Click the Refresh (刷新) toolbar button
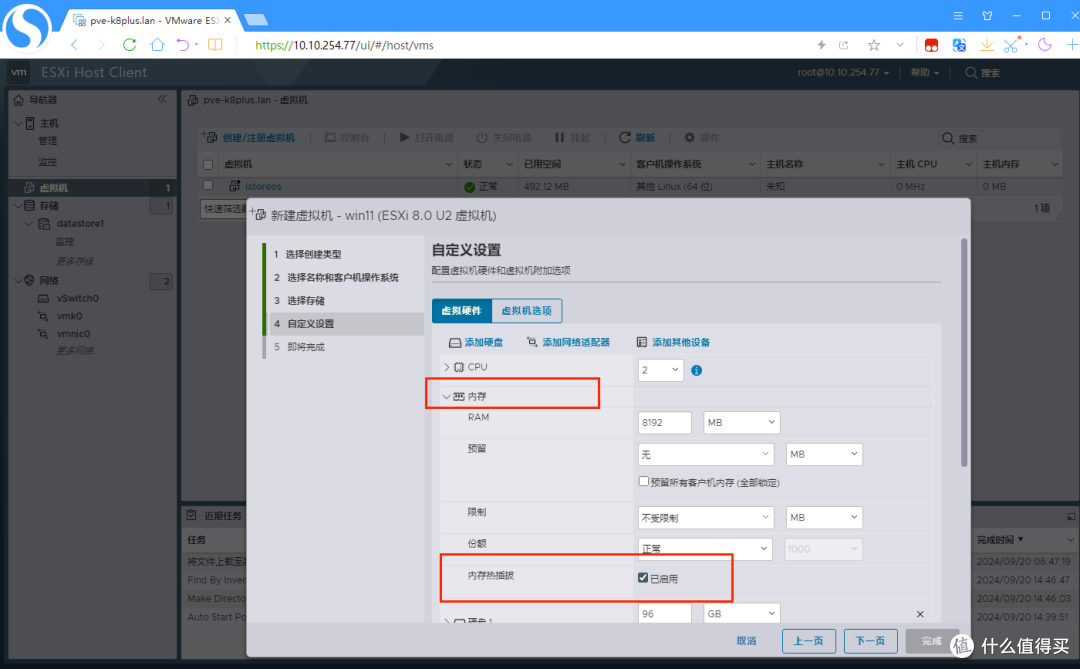1080x669 pixels. (637, 138)
